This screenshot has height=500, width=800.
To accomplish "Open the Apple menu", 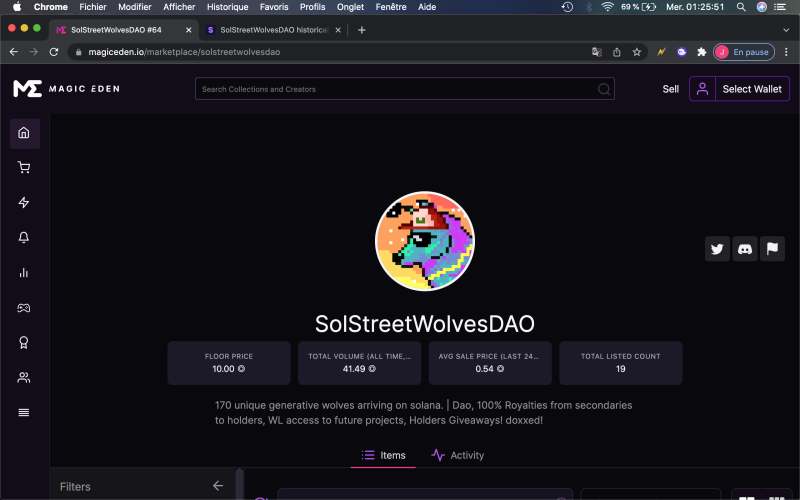I will [17, 7].
